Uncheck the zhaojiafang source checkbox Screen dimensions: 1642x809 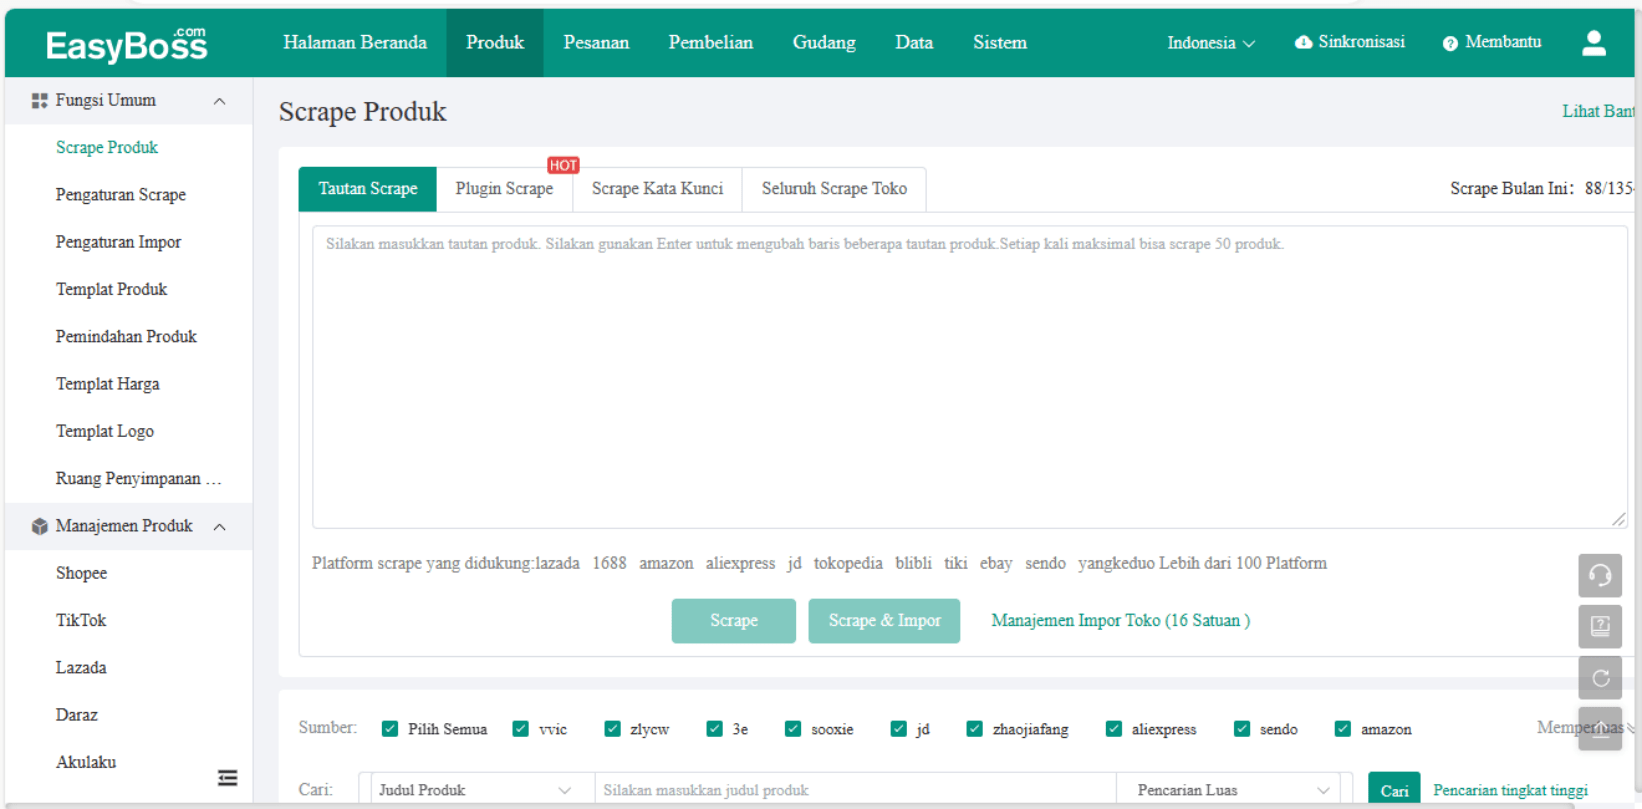point(975,729)
